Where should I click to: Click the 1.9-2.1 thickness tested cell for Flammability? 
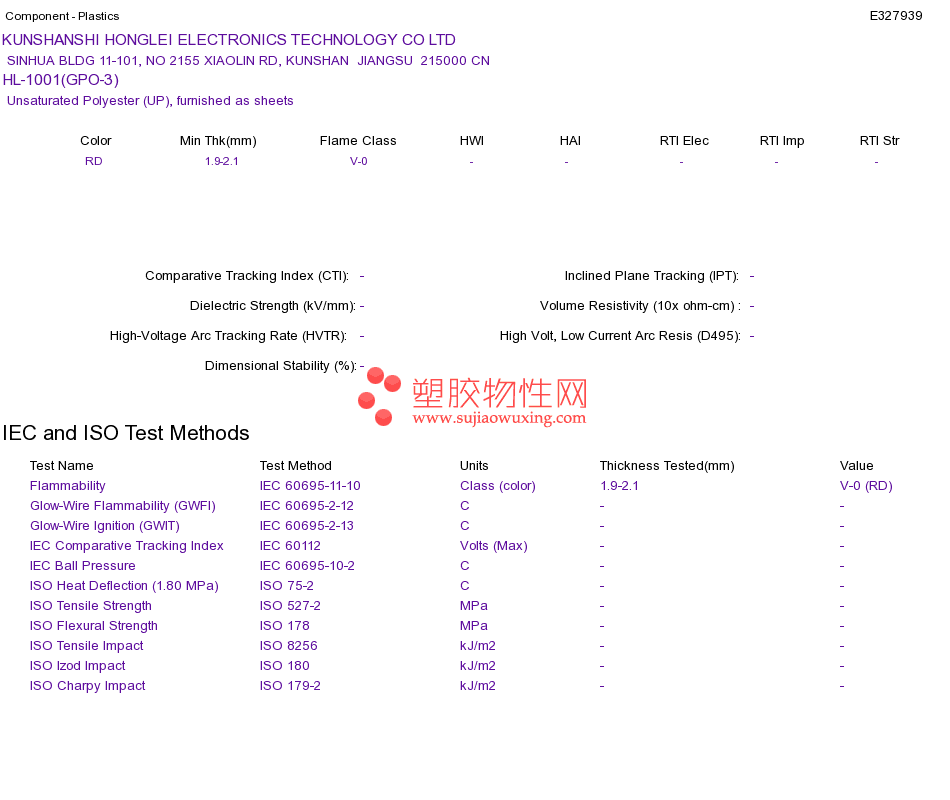click(619, 485)
